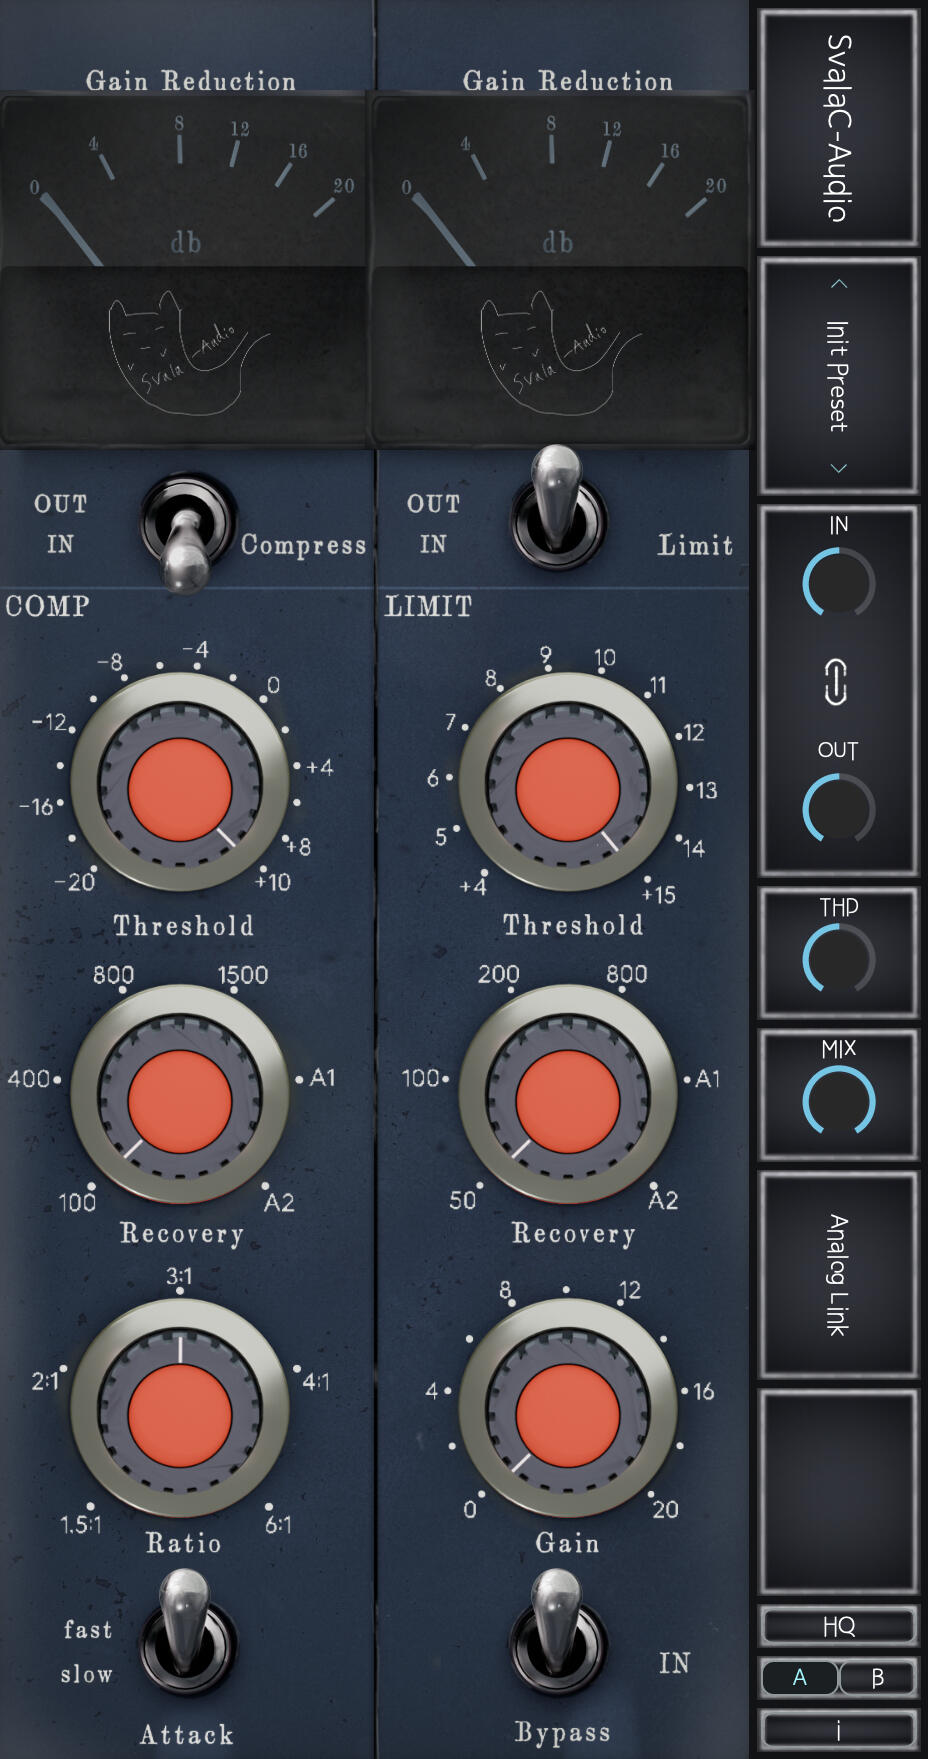Screen dimensions: 928x1759
Task: Click the COMP Recovery knob
Action: pos(180,1095)
